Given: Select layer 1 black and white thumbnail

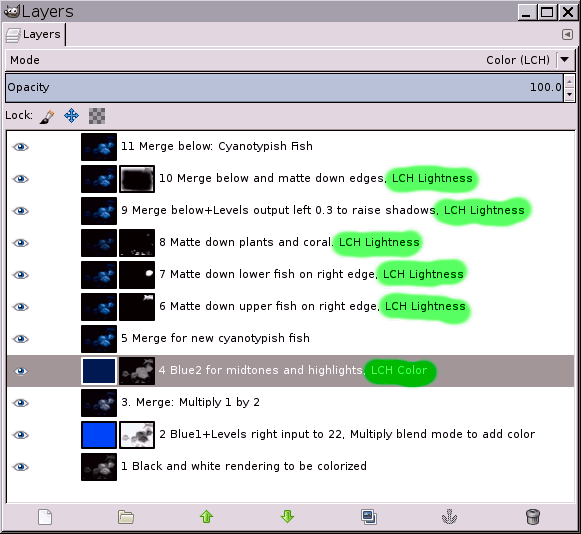Looking at the screenshot, I should coord(99,467).
